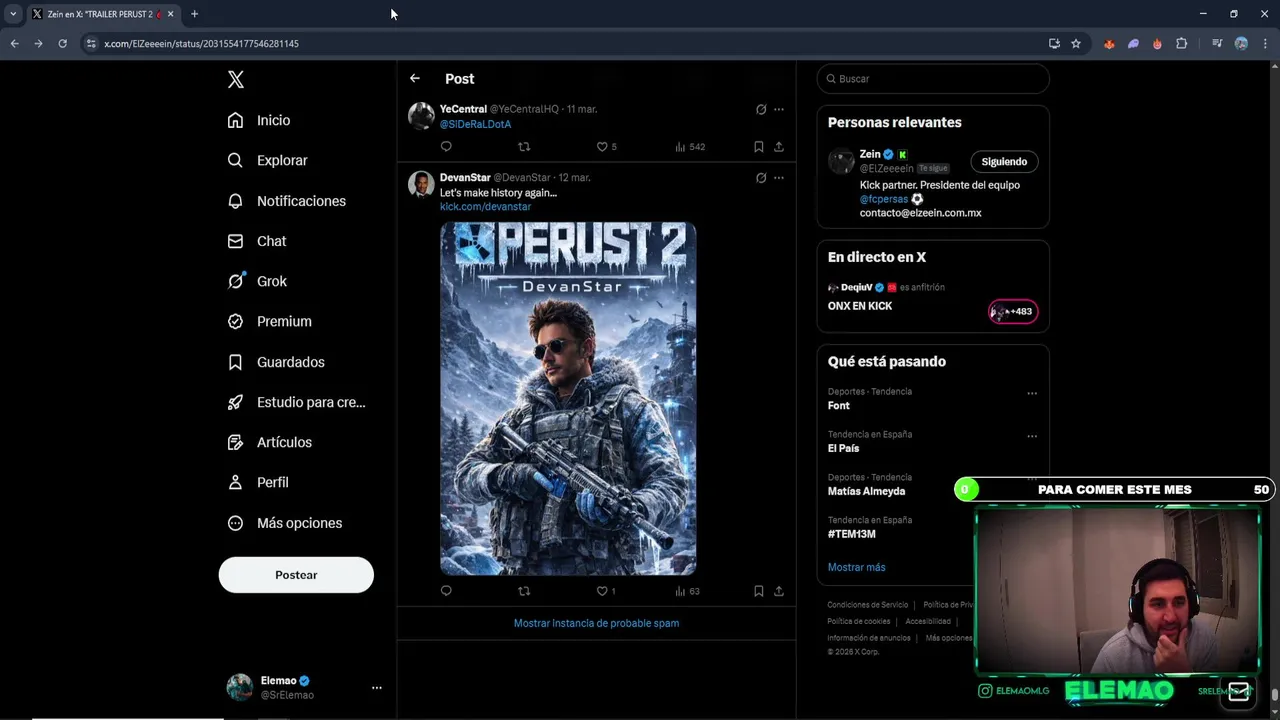1280x720 pixels.
Task: Repost YeCentral's post
Action: point(524,146)
